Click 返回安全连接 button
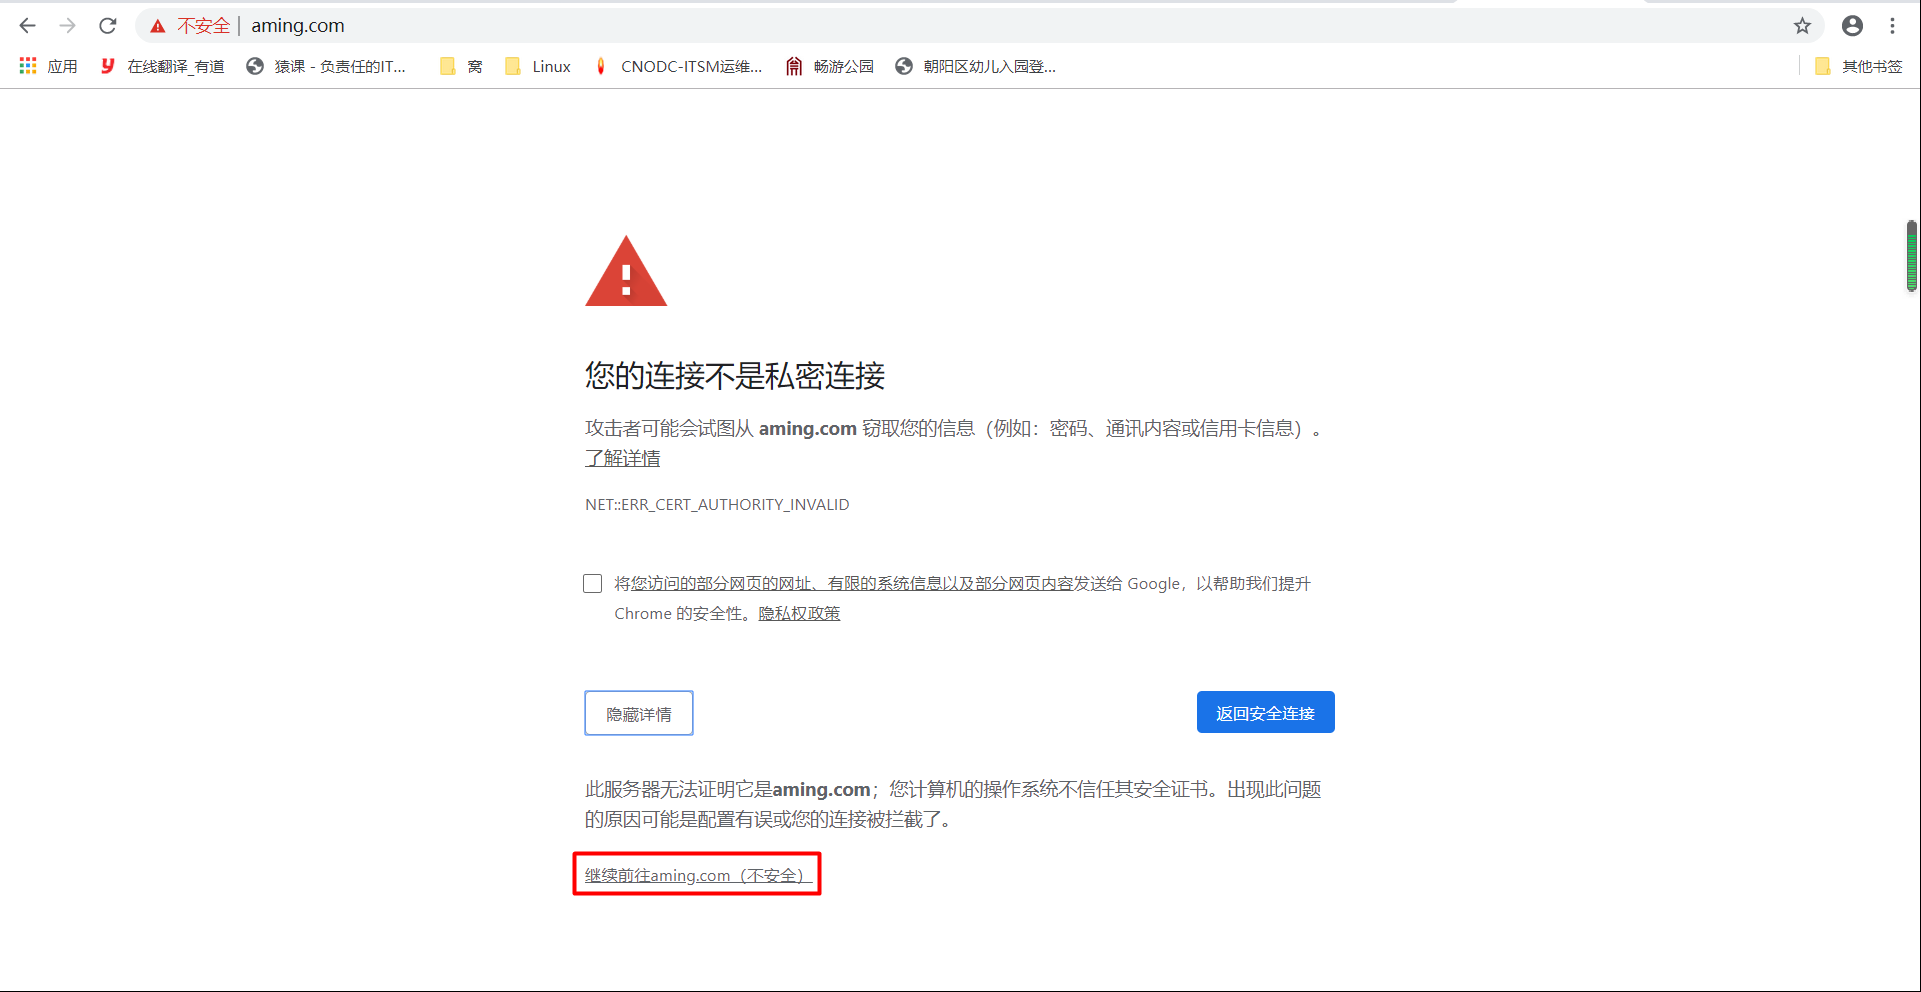 pos(1265,712)
